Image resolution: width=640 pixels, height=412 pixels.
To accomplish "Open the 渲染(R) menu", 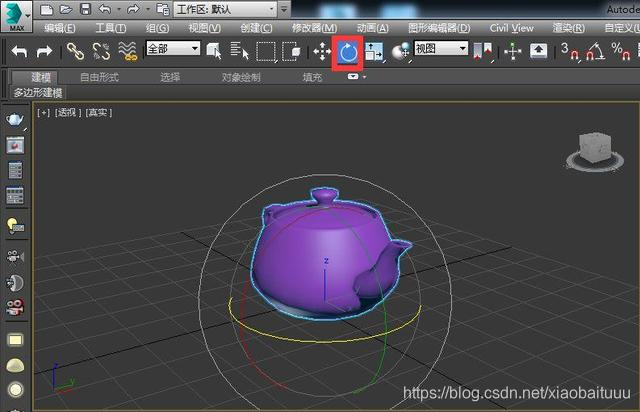I will pyautogui.click(x=569, y=28).
